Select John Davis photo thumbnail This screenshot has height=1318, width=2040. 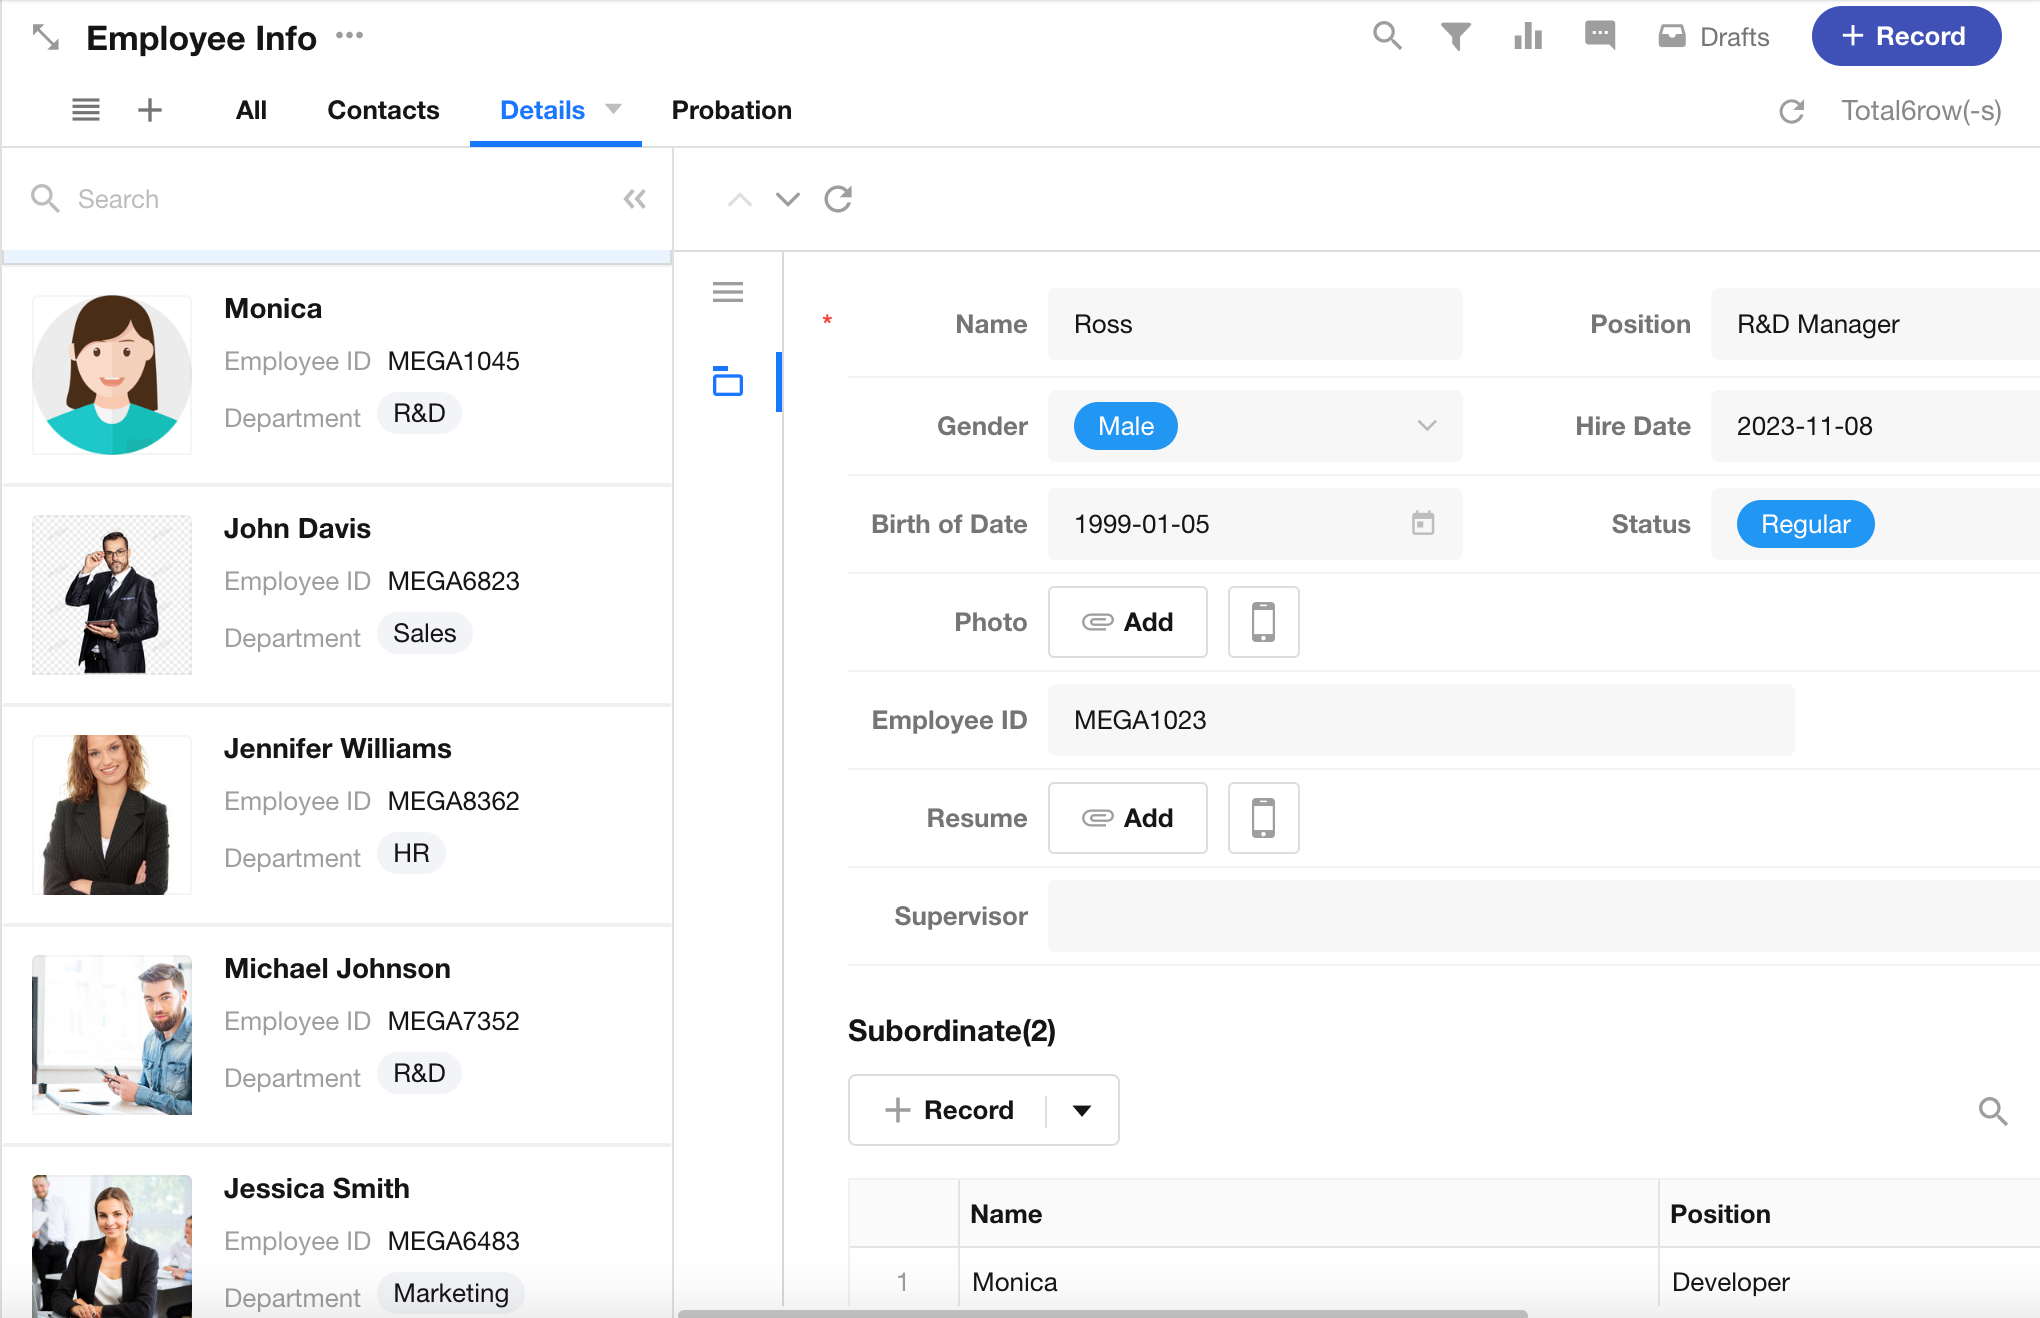(x=112, y=594)
